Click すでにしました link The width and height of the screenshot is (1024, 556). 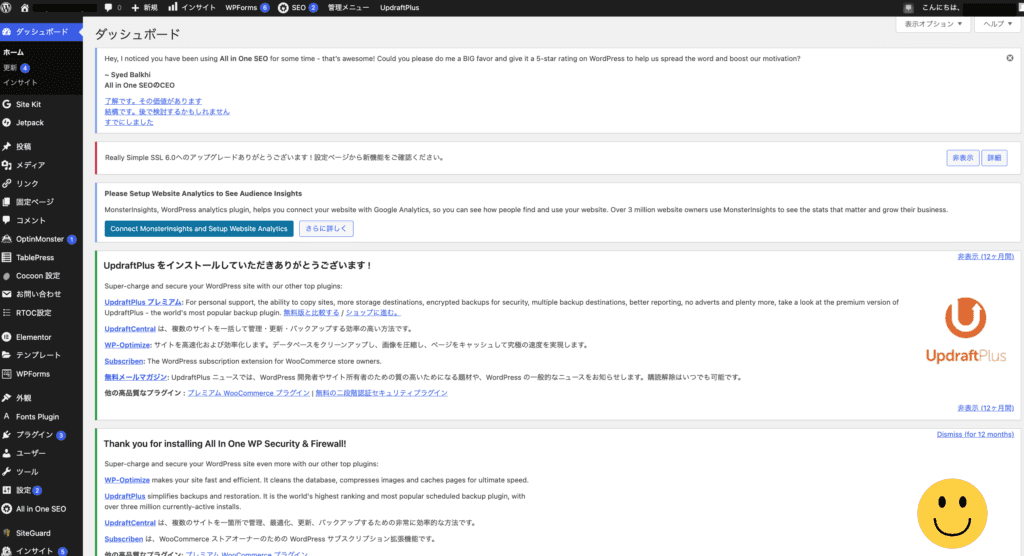(x=129, y=122)
